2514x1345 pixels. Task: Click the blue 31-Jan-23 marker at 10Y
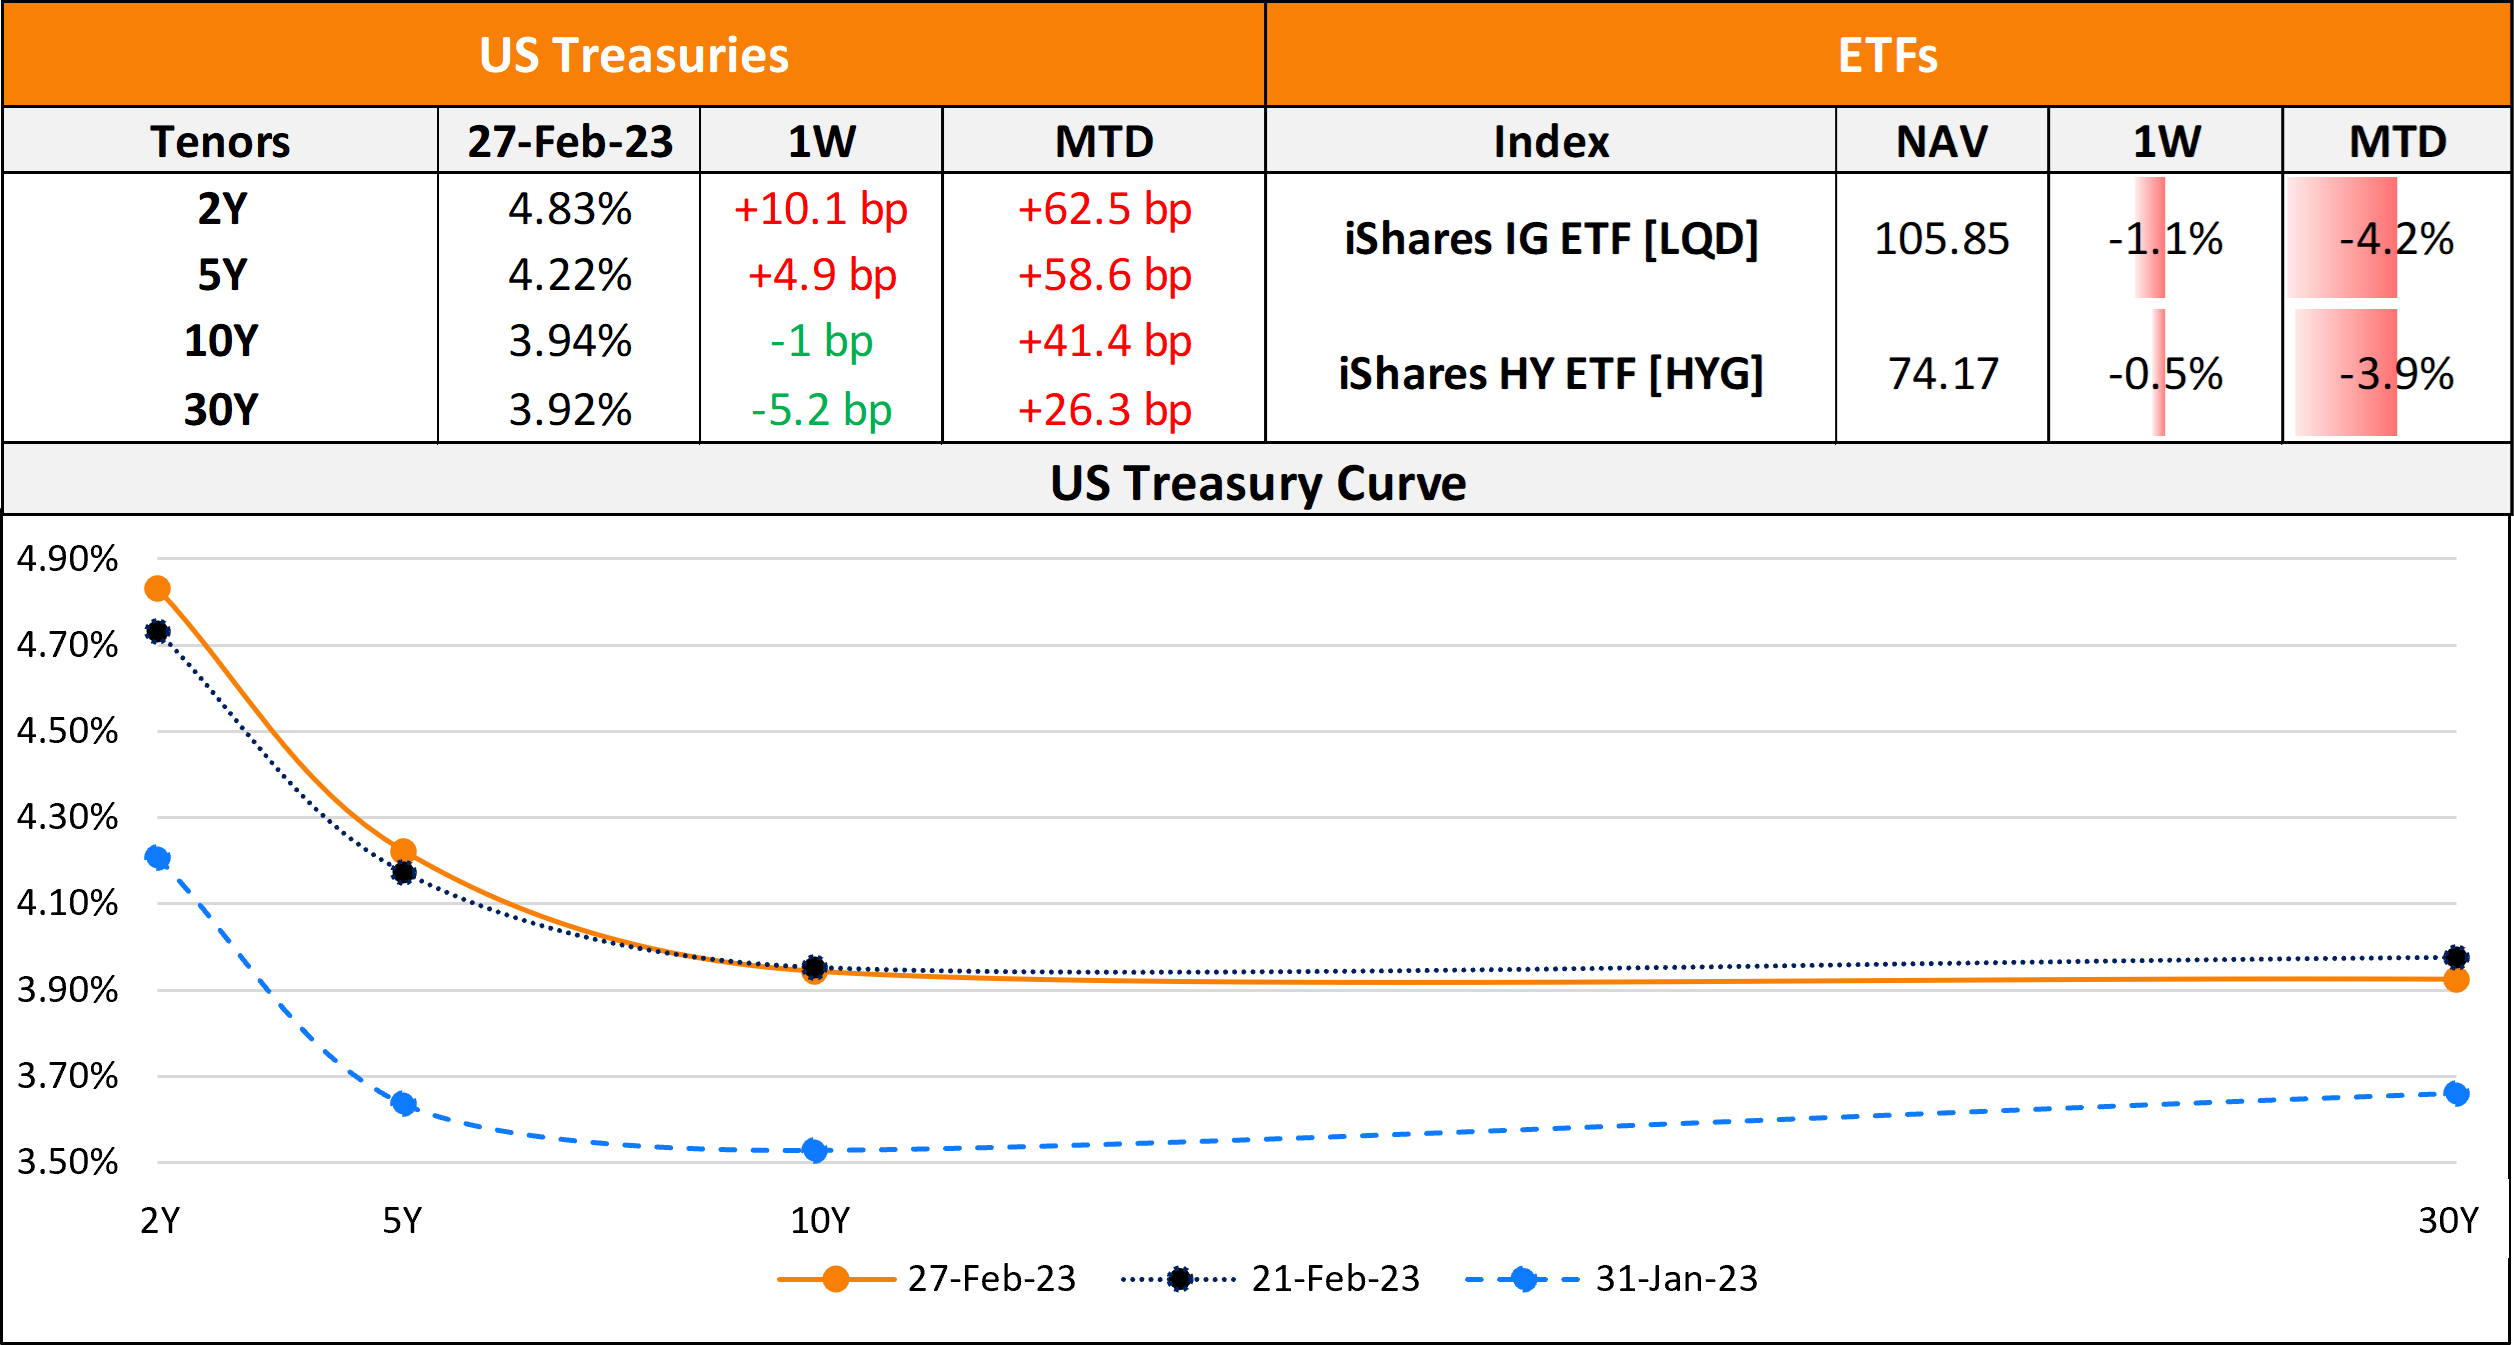[x=815, y=1151]
